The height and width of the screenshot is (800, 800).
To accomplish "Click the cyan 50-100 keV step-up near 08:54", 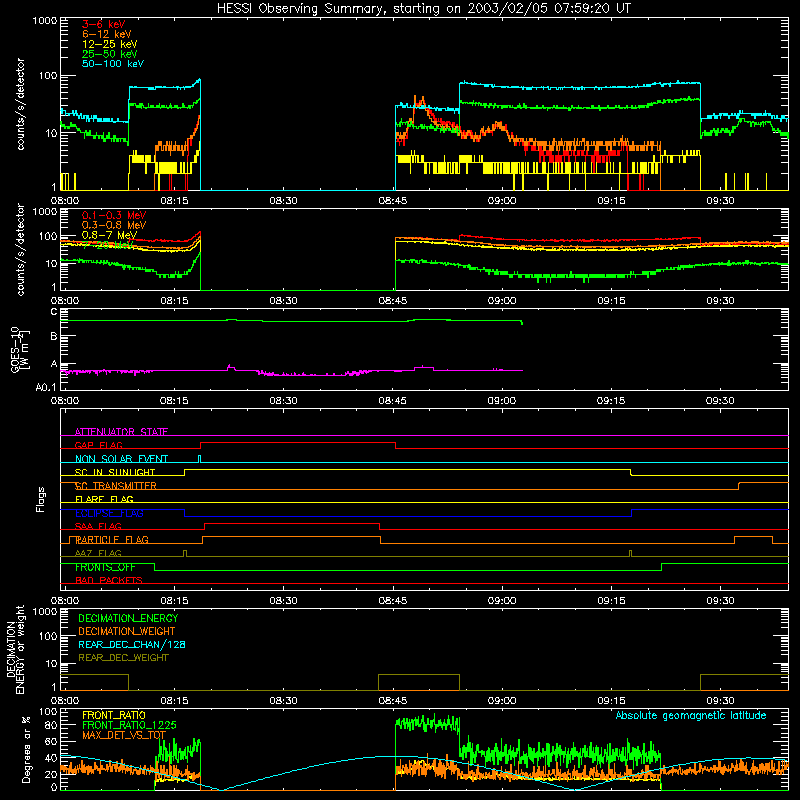I will click(x=460, y=96).
